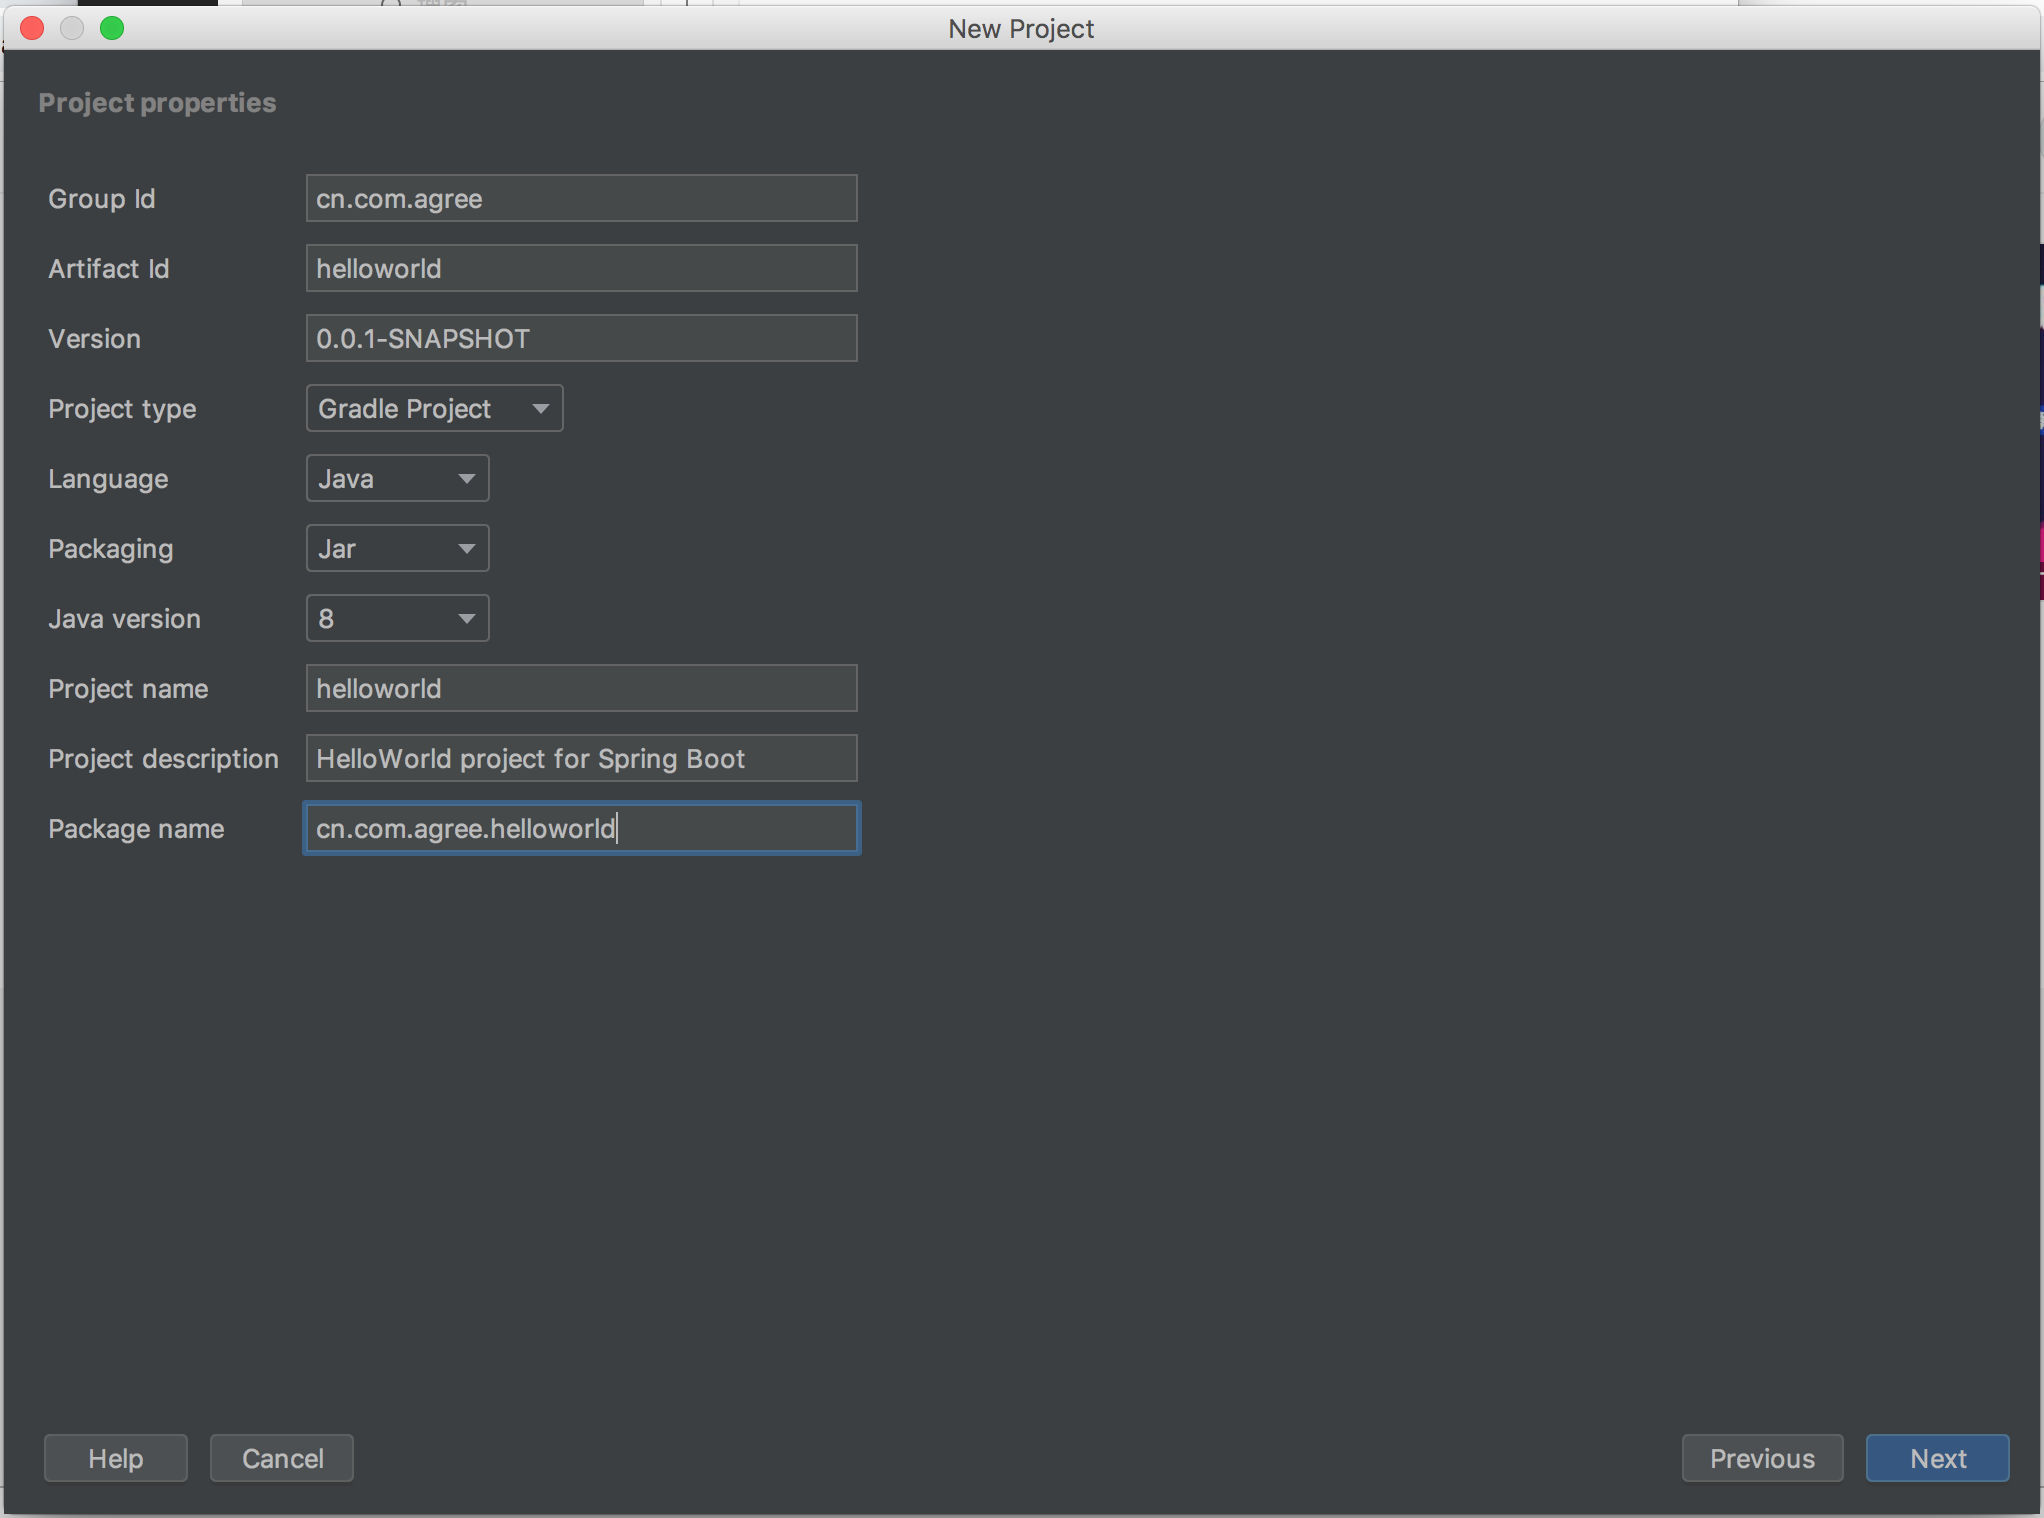This screenshot has width=2044, height=1518.
Task: Cancel the New Project dialog
Action: click(281, 1458)
